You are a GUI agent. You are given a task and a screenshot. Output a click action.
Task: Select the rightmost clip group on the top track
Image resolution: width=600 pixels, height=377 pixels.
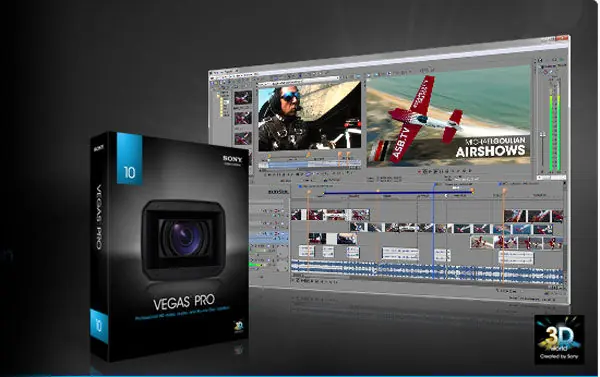(x=534, y=216)
